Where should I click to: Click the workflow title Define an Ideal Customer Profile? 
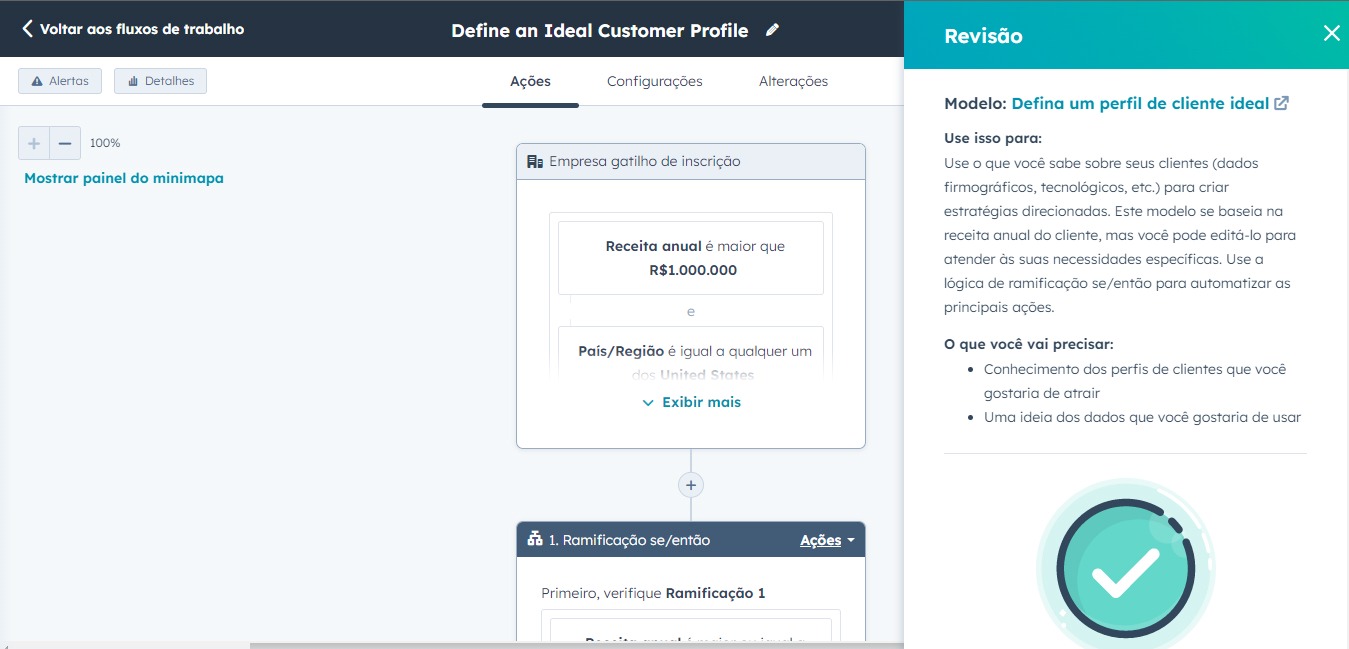[600, 30]
